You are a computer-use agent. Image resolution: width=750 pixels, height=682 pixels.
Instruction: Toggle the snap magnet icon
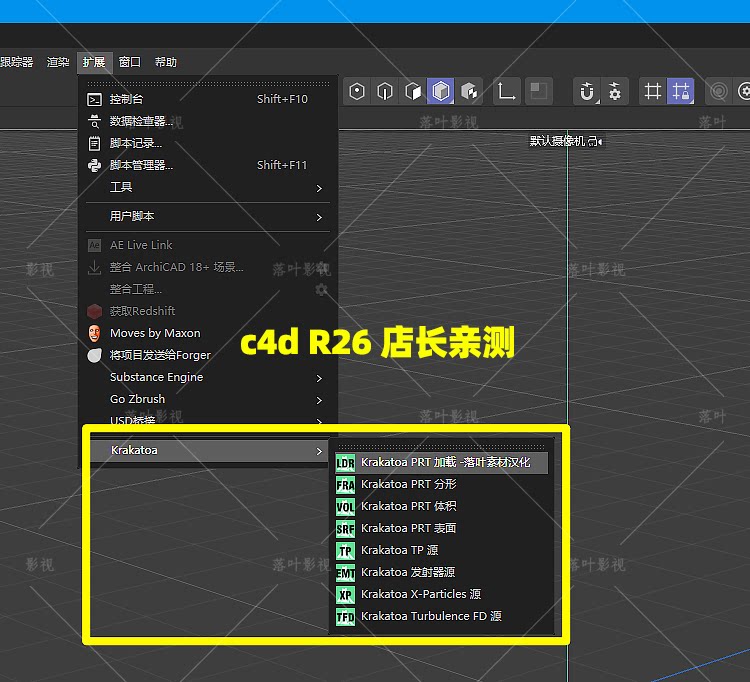tap(587, 91)
